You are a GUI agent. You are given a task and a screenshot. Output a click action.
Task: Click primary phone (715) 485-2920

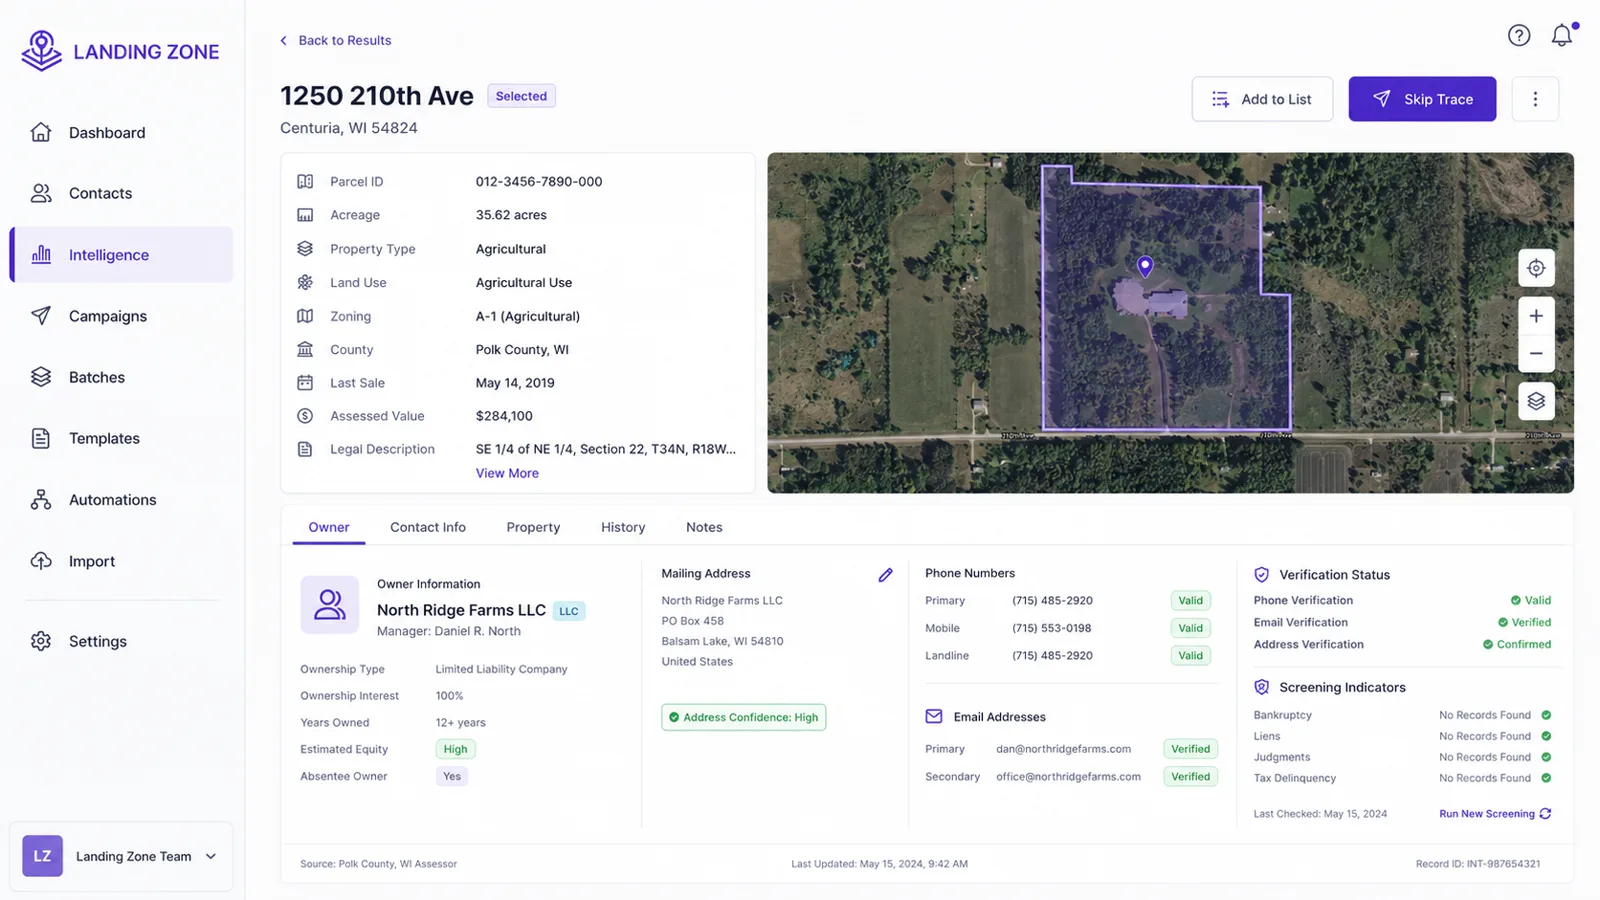coord(1052,601)
